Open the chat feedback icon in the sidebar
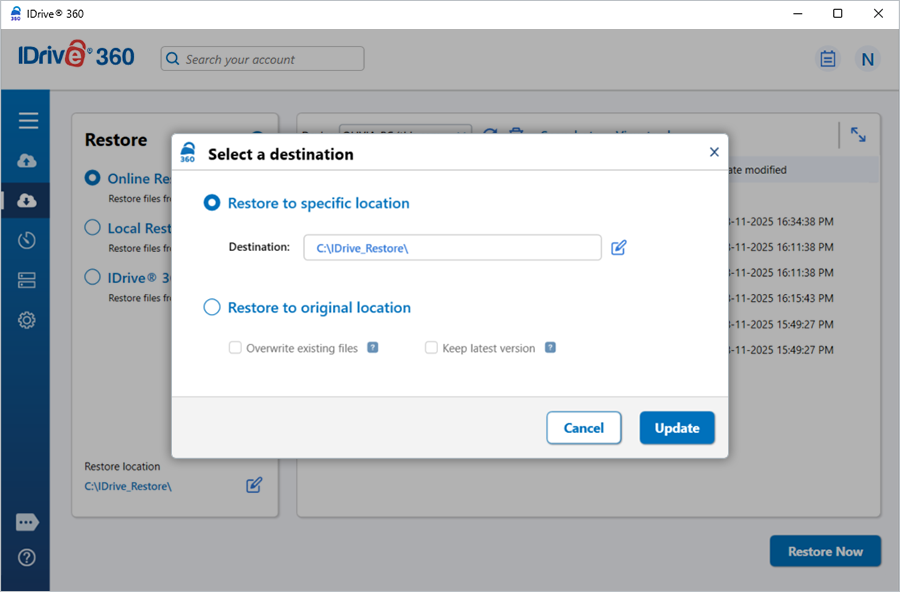 tap(28, 522)
